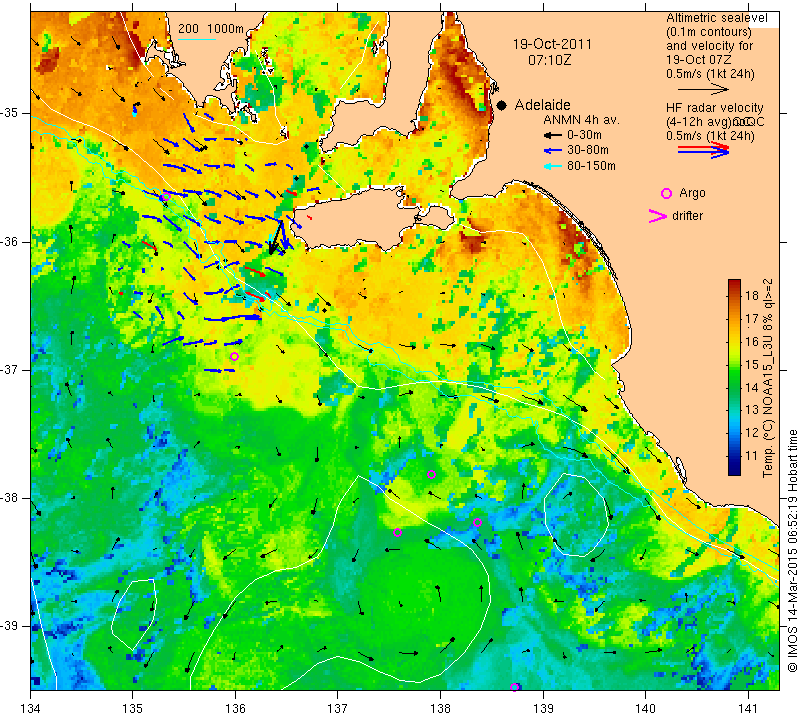Click the ANMN 4h av. legend heading
Viewport: 800px width, 720px height.
[581, 120]
